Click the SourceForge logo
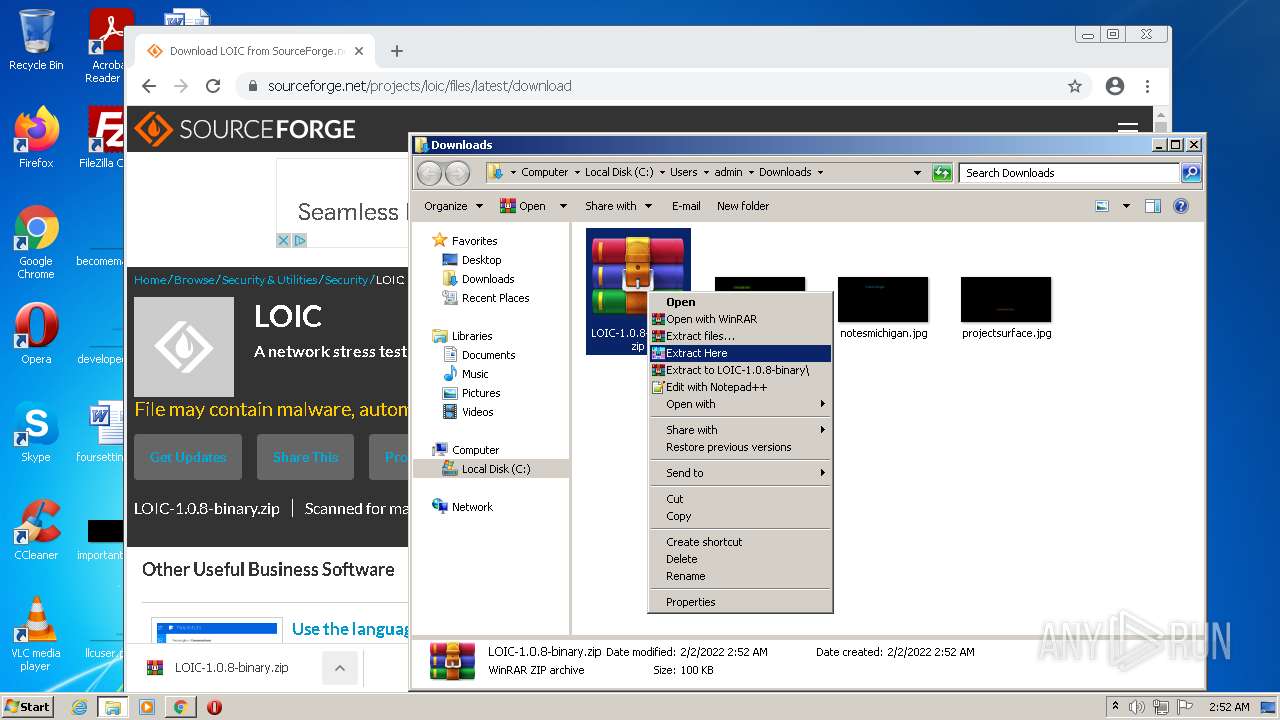Image resolution: width=1280 pixels, height=720 pixels. pos(245,129)
